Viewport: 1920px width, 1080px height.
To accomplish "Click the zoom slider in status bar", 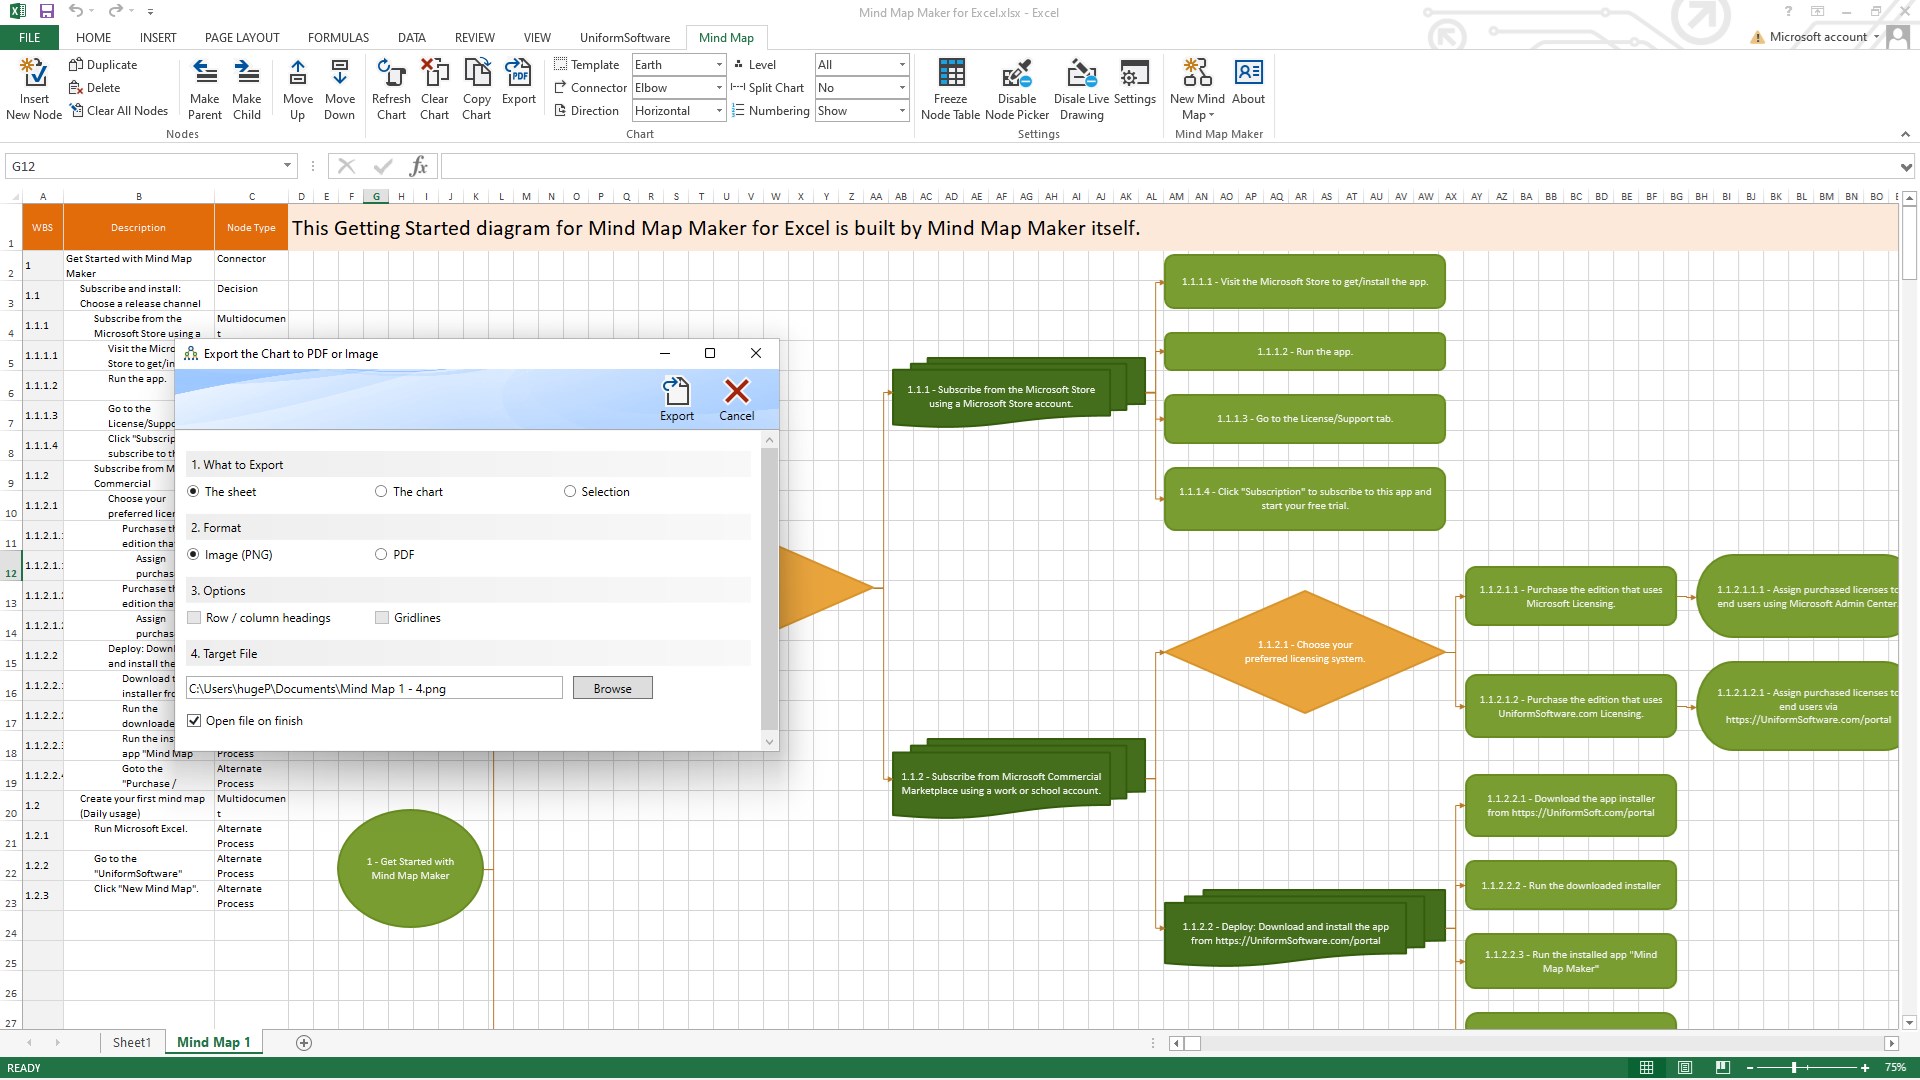I will [1794, 1068].
